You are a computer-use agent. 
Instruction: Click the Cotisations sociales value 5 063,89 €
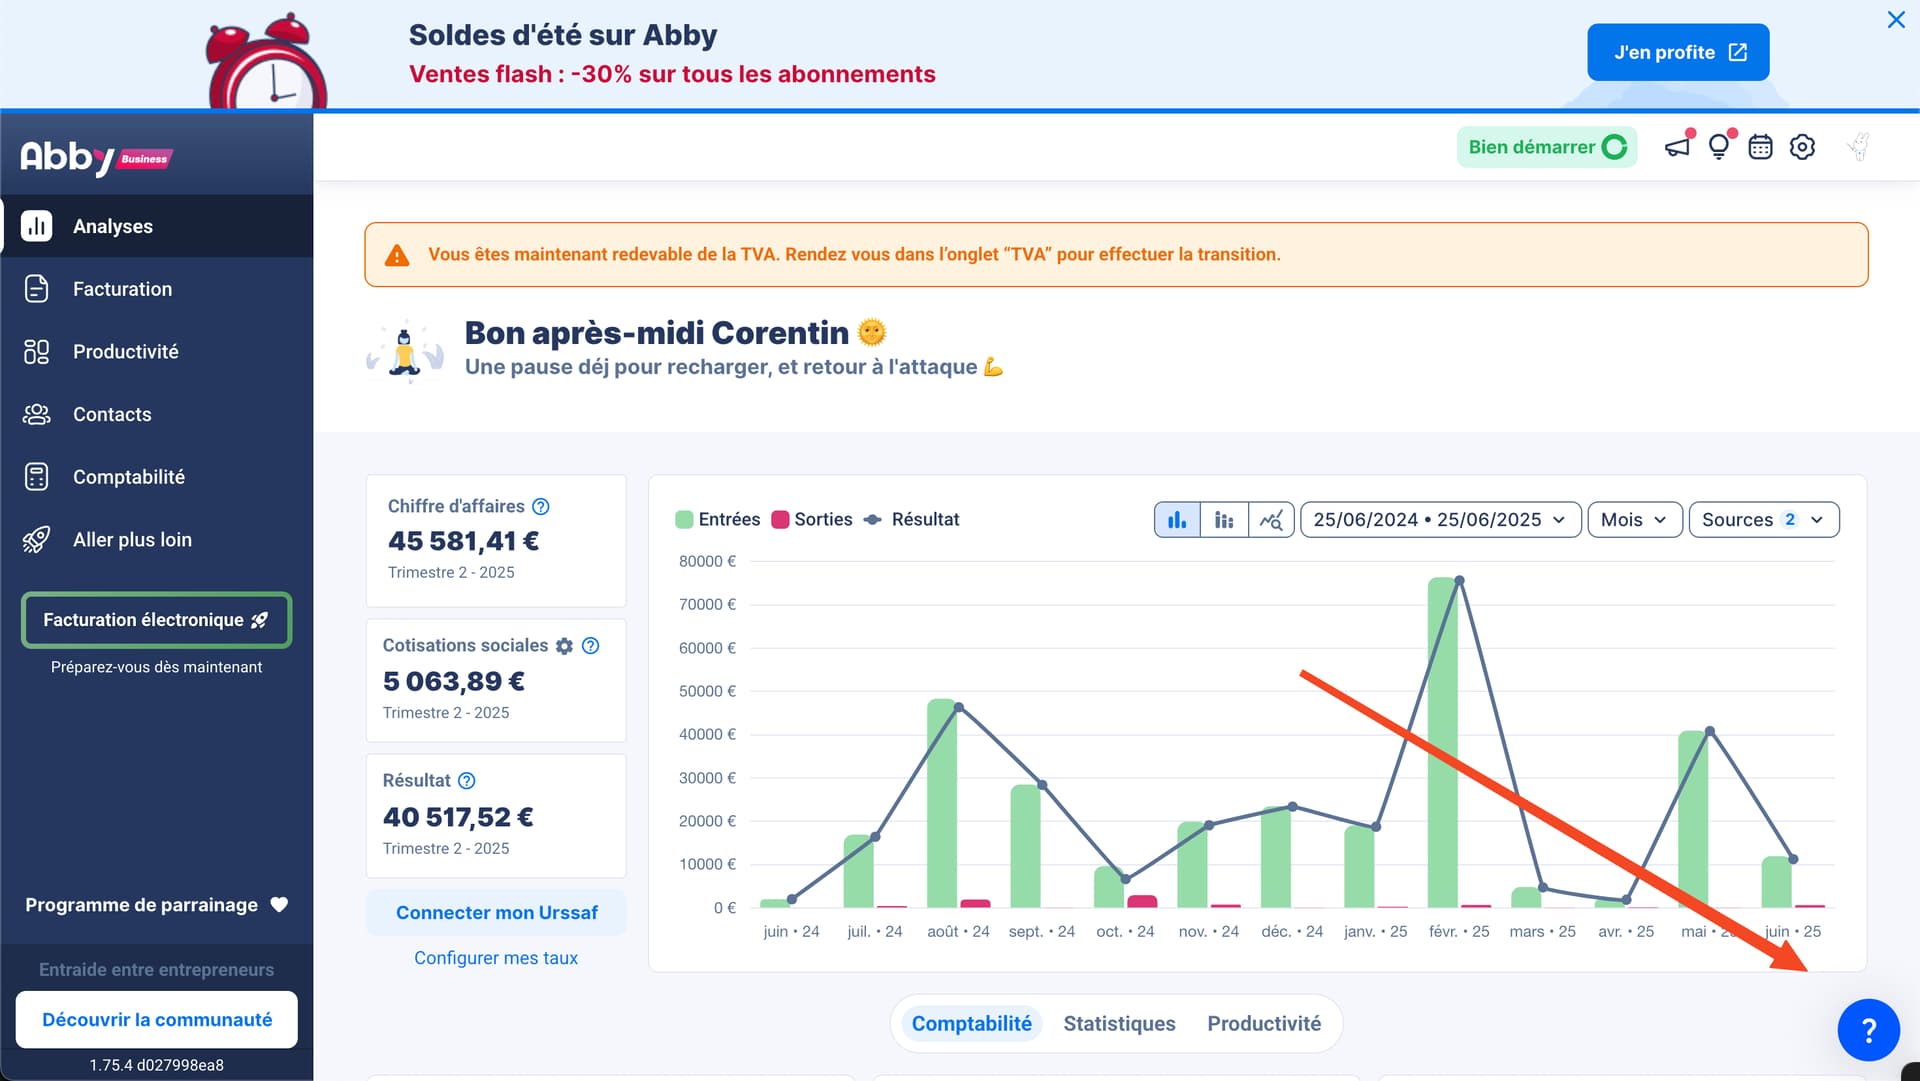coord(453,682)
